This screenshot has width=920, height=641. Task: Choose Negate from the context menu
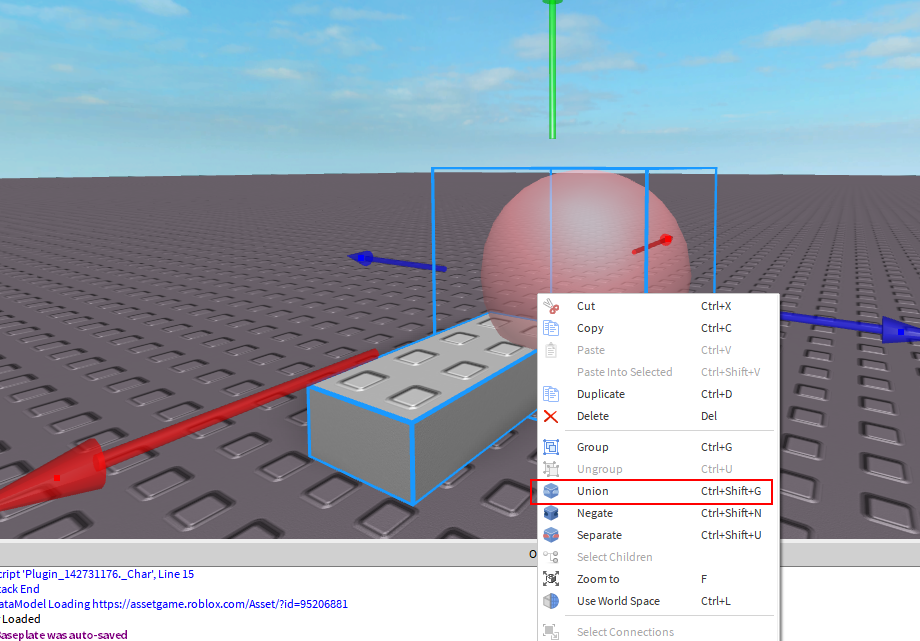pyautogui.click(x=658, y=513)
